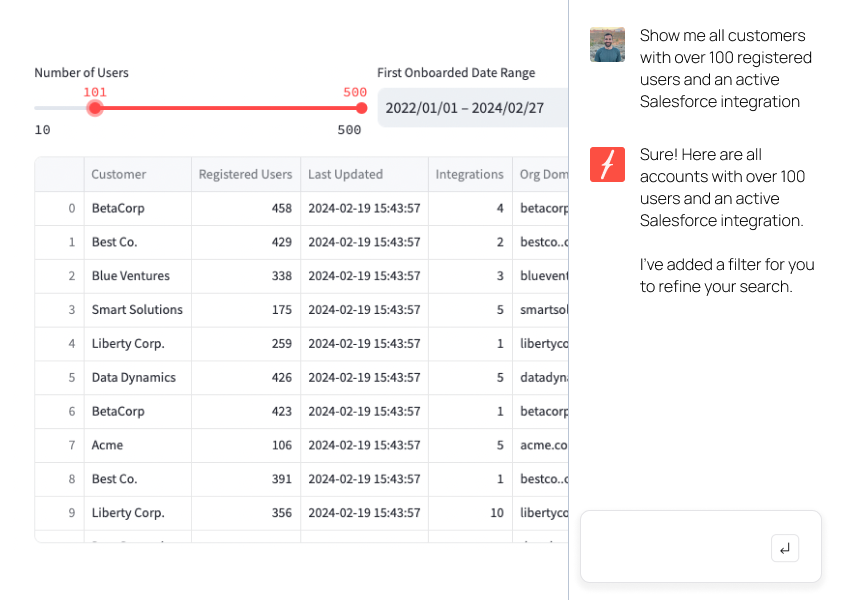Click the 458 registered users cell
The image size is (841, 600).
[281, 208]
